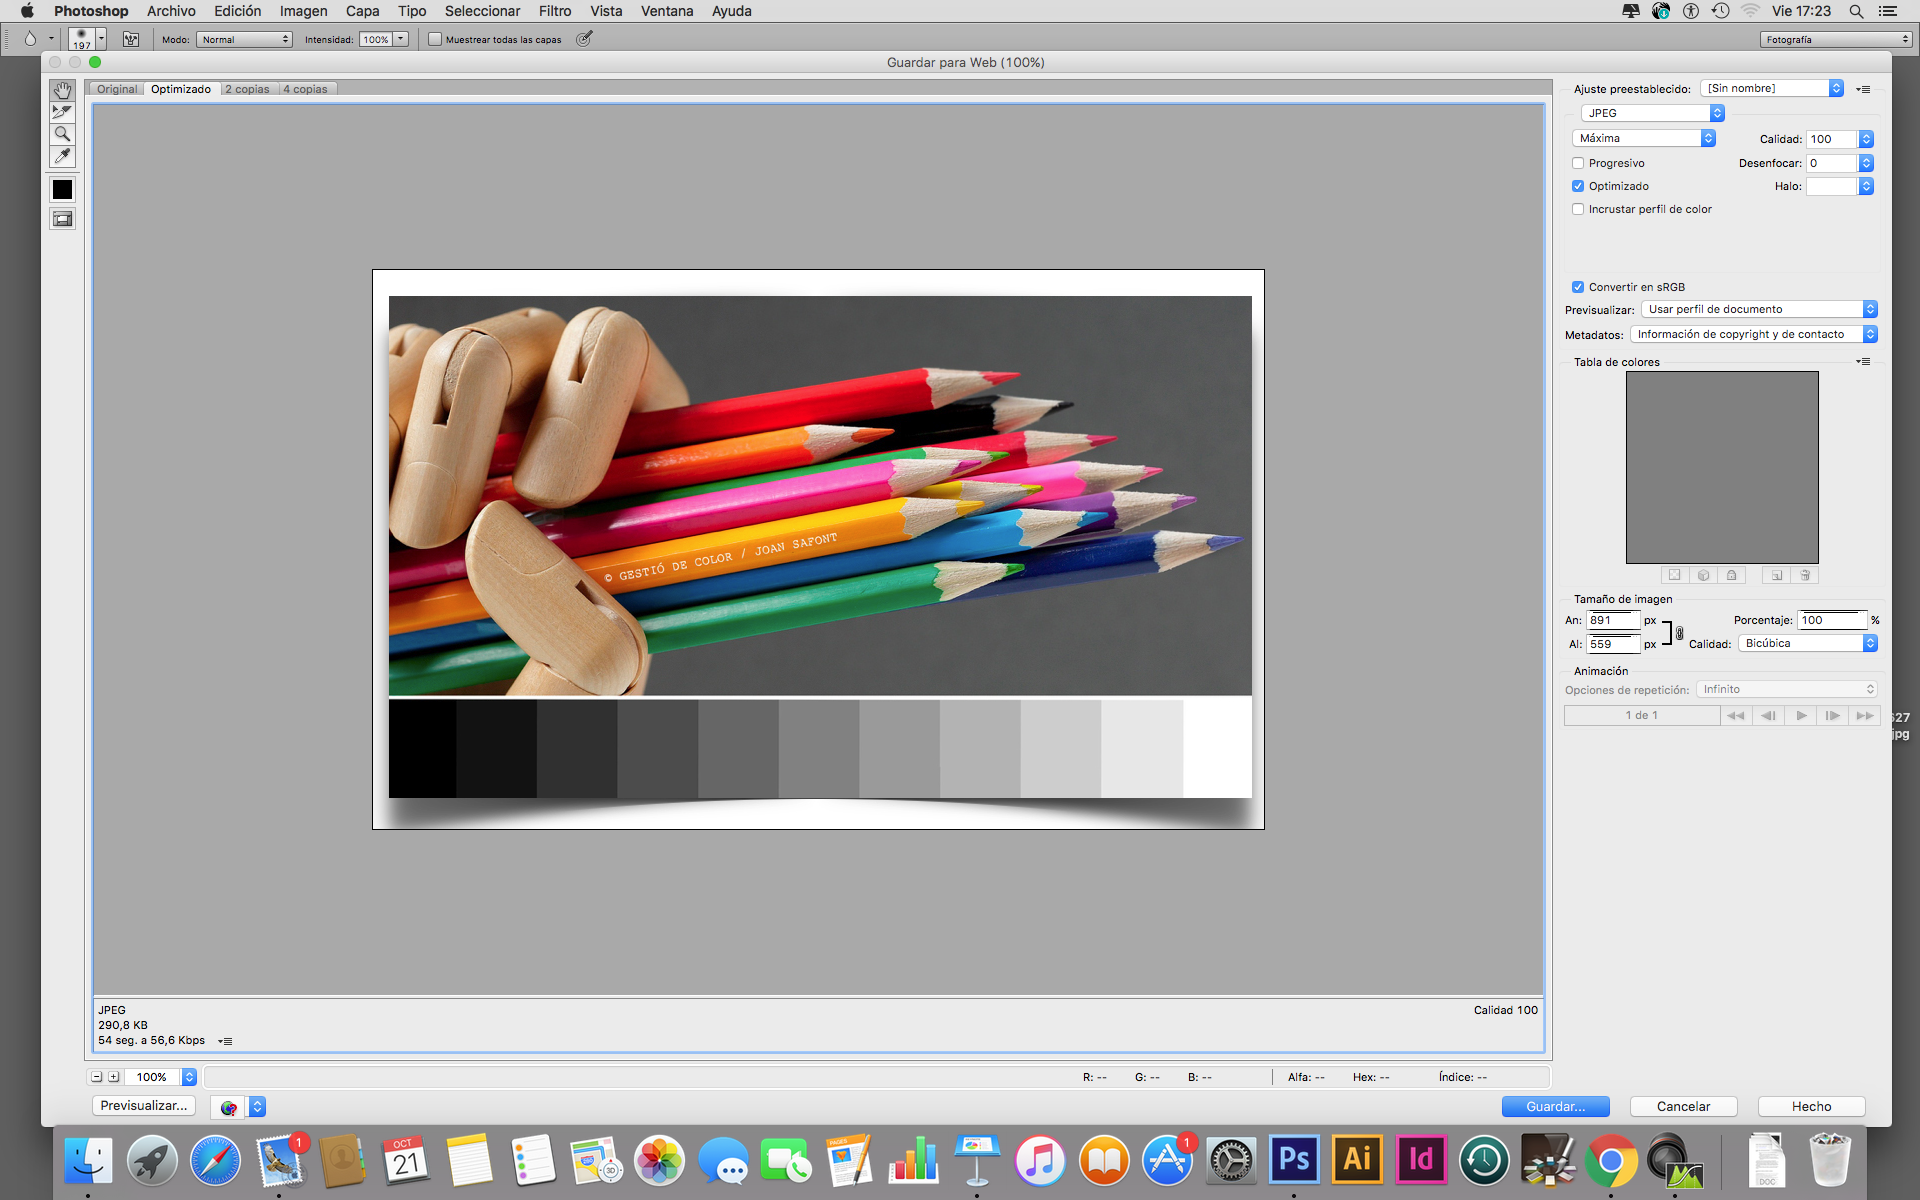Image resolution: width=1920 pixels, height=1200 pixels.
Task: Select the Slice Select tool
Action: click(62, 112)
